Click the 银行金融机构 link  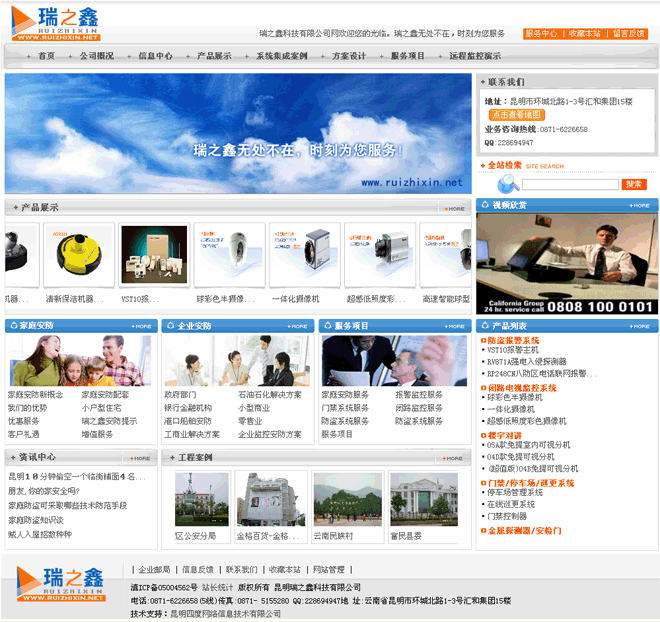pos(188,408)
